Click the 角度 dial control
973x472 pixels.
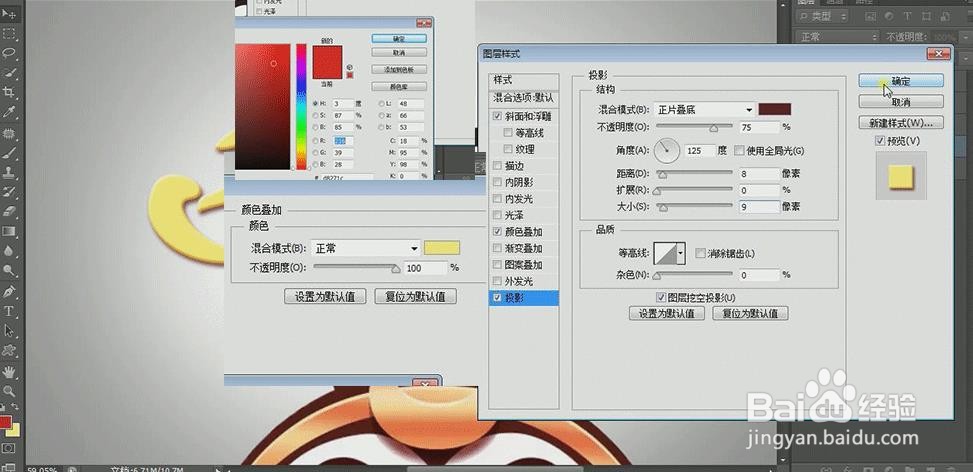click(x=666, y=150)
